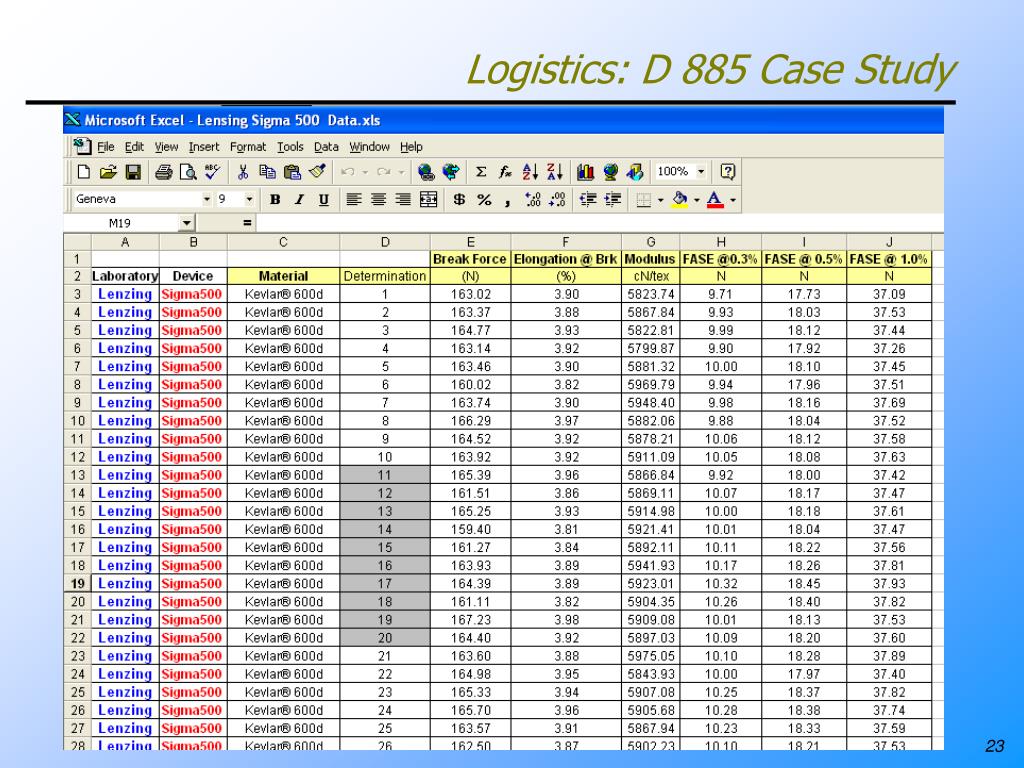Toggle Bold formatting
The width and height of the screenshot is (1024, 768).
pyautogui.click(x=275, y=200)
